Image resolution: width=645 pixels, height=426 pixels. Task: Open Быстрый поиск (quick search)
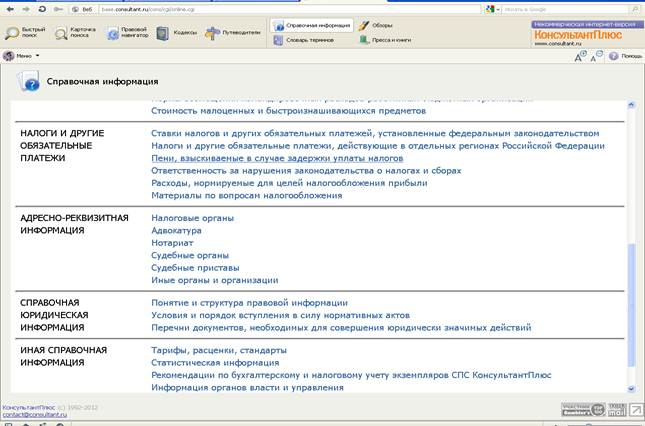tap(25, 32)
